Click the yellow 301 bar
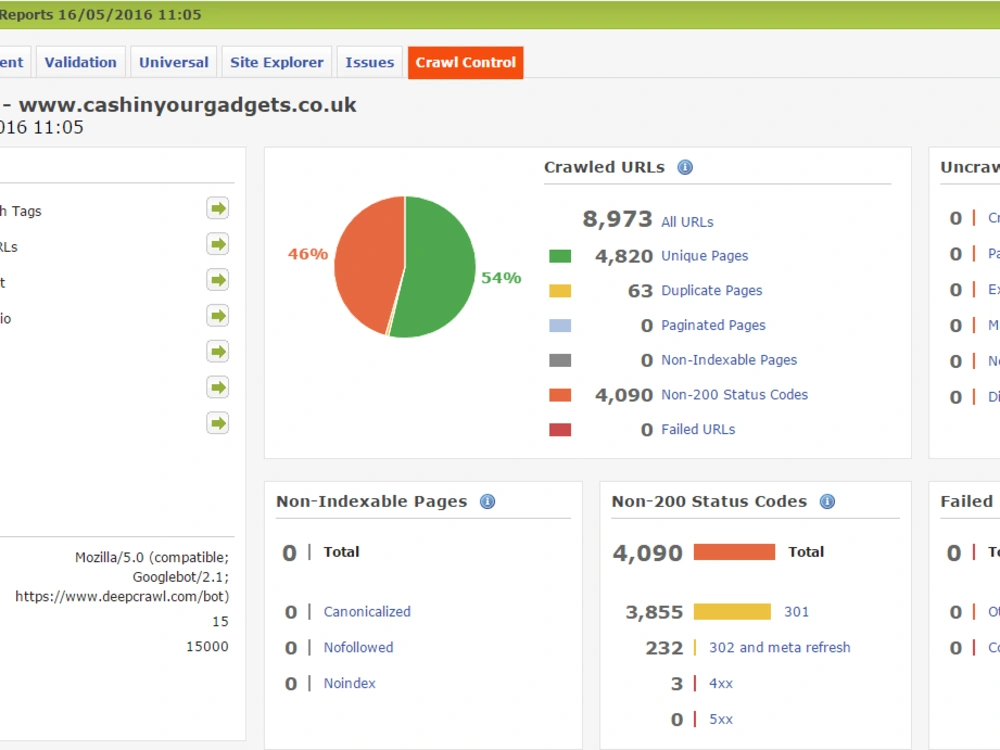 [732, 612]
